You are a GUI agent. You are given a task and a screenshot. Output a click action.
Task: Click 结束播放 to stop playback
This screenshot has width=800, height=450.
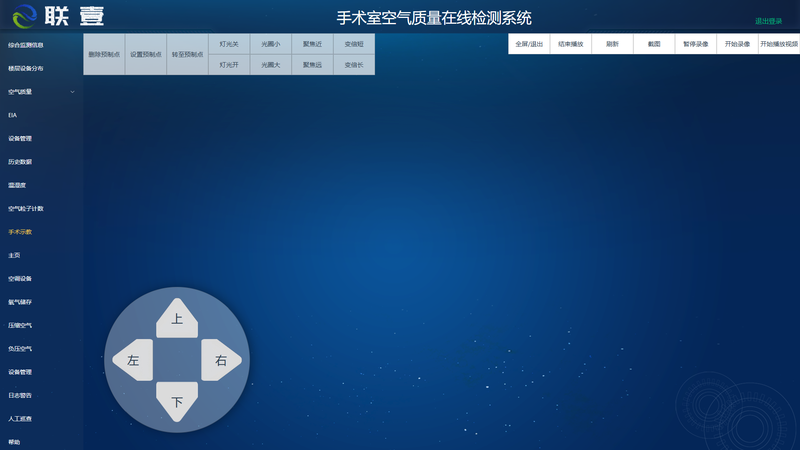(x=571, y=44)
